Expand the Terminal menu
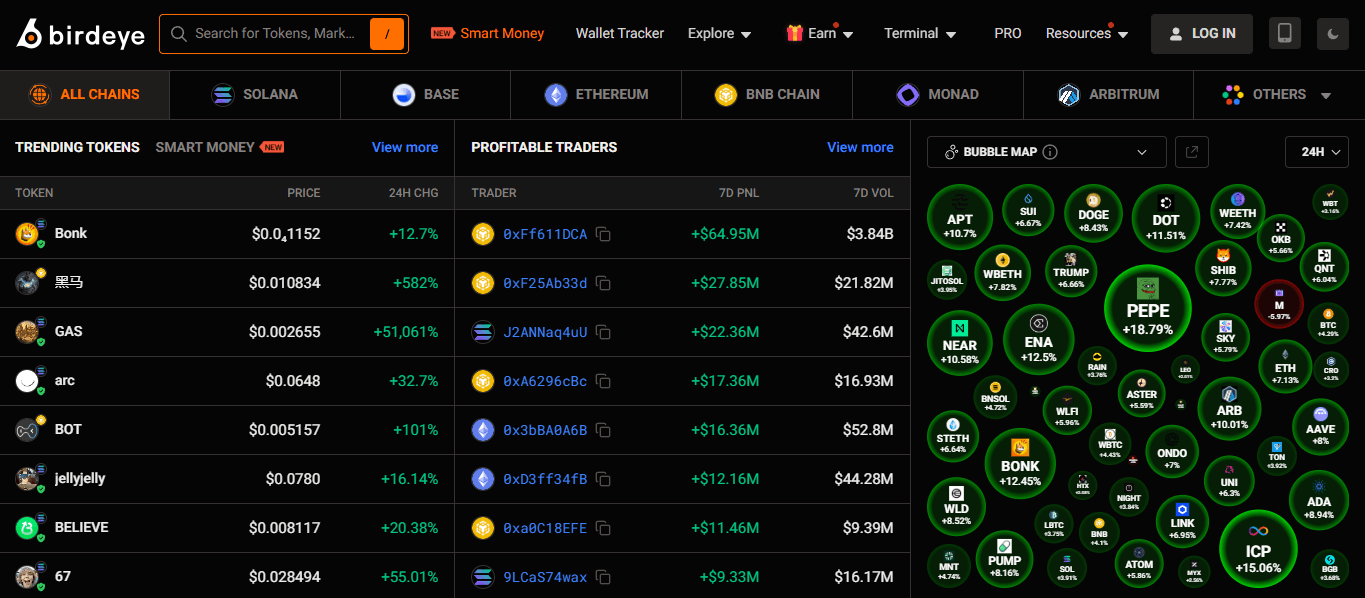Screen dimensions: 1365x598 [x=920, y=34]
